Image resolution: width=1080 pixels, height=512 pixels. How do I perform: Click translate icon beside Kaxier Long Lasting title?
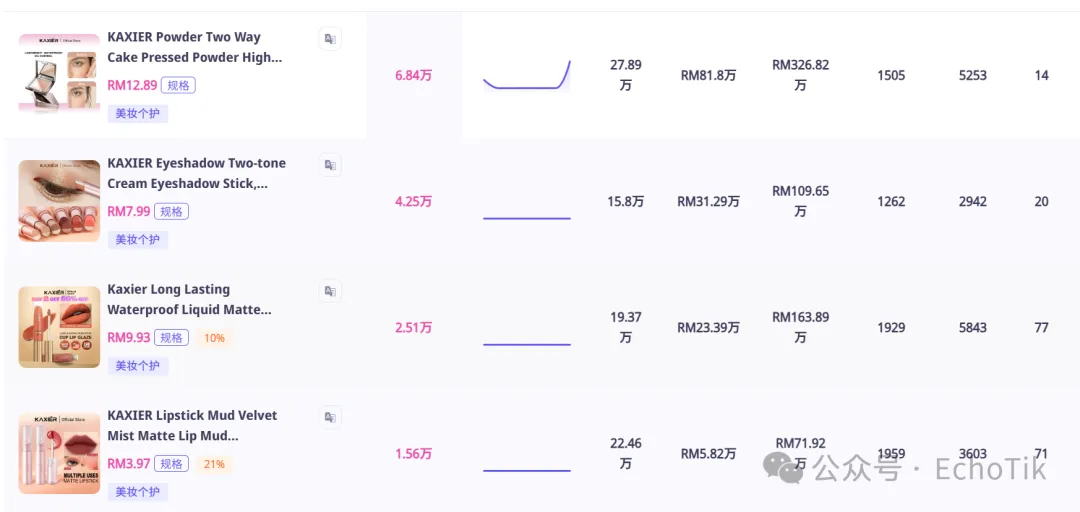[x=329, y=291]
